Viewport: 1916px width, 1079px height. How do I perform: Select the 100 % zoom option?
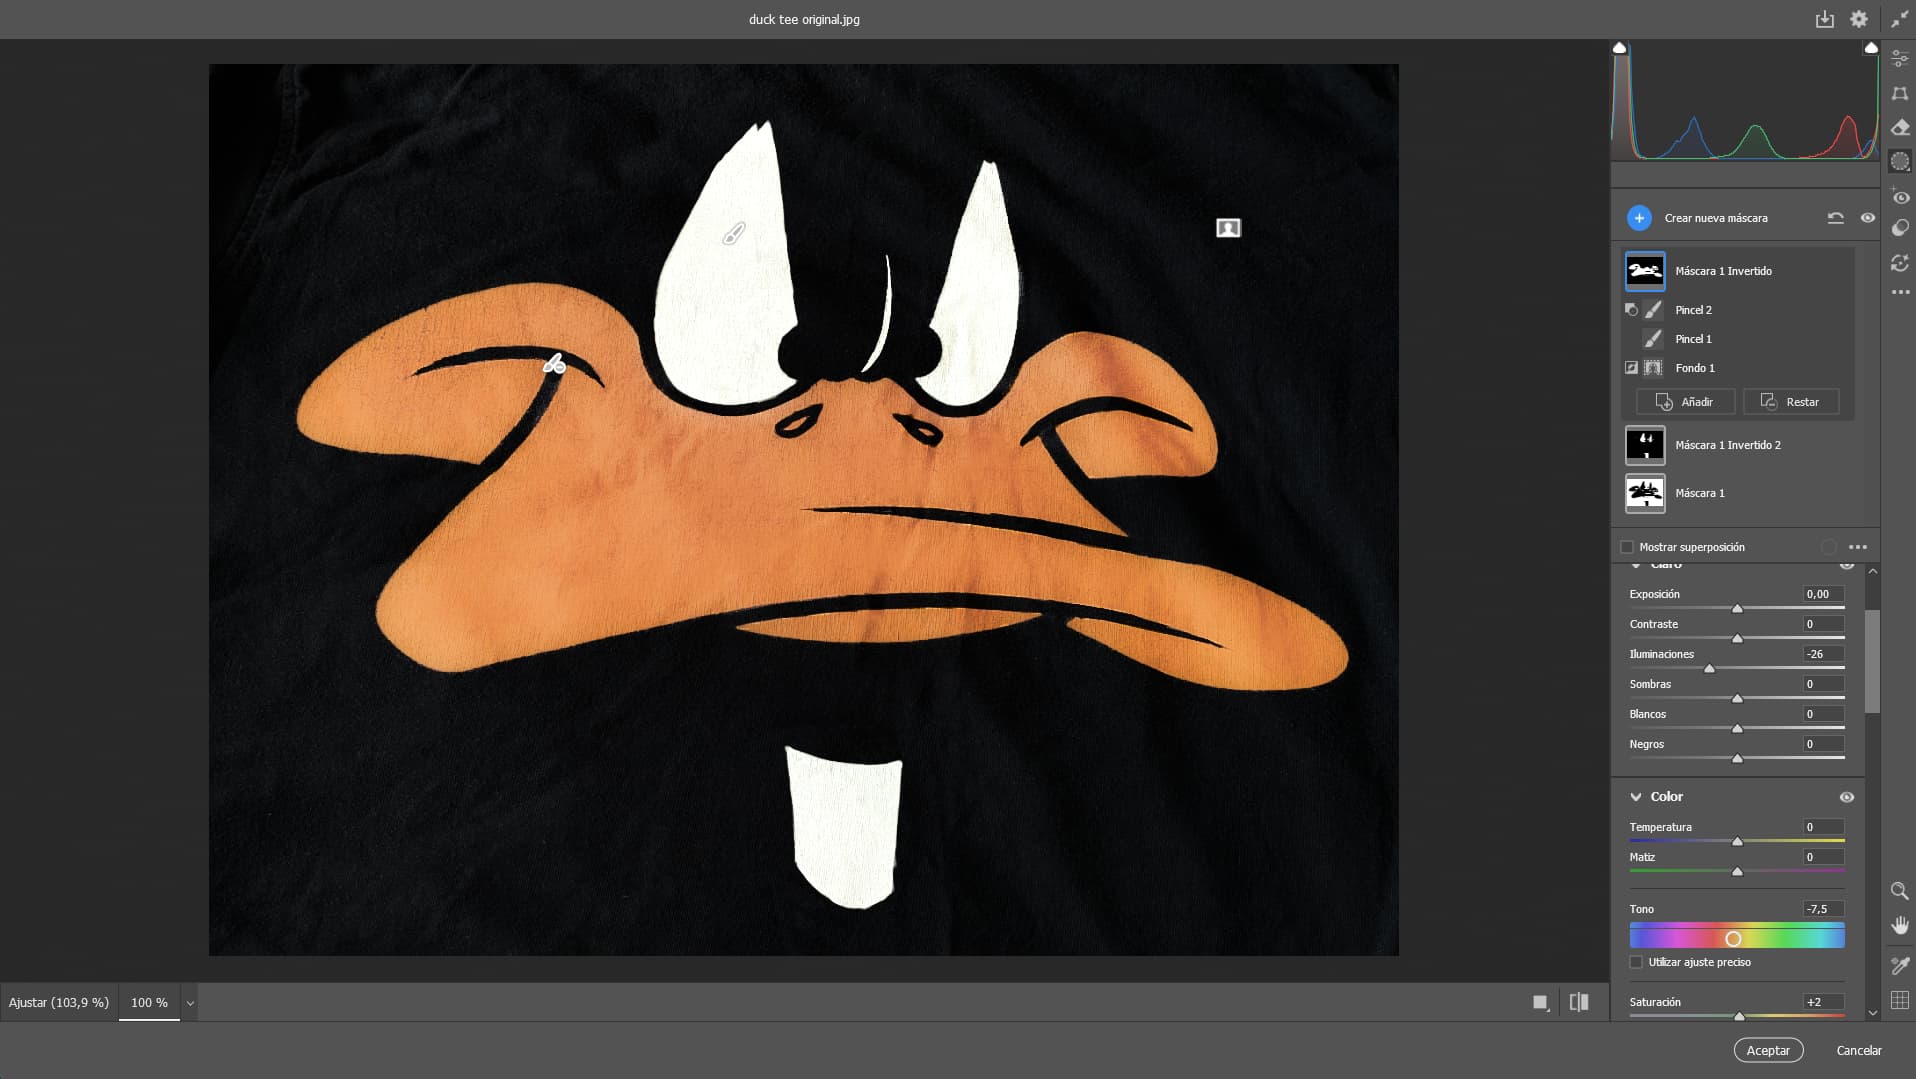[149, 1002]
